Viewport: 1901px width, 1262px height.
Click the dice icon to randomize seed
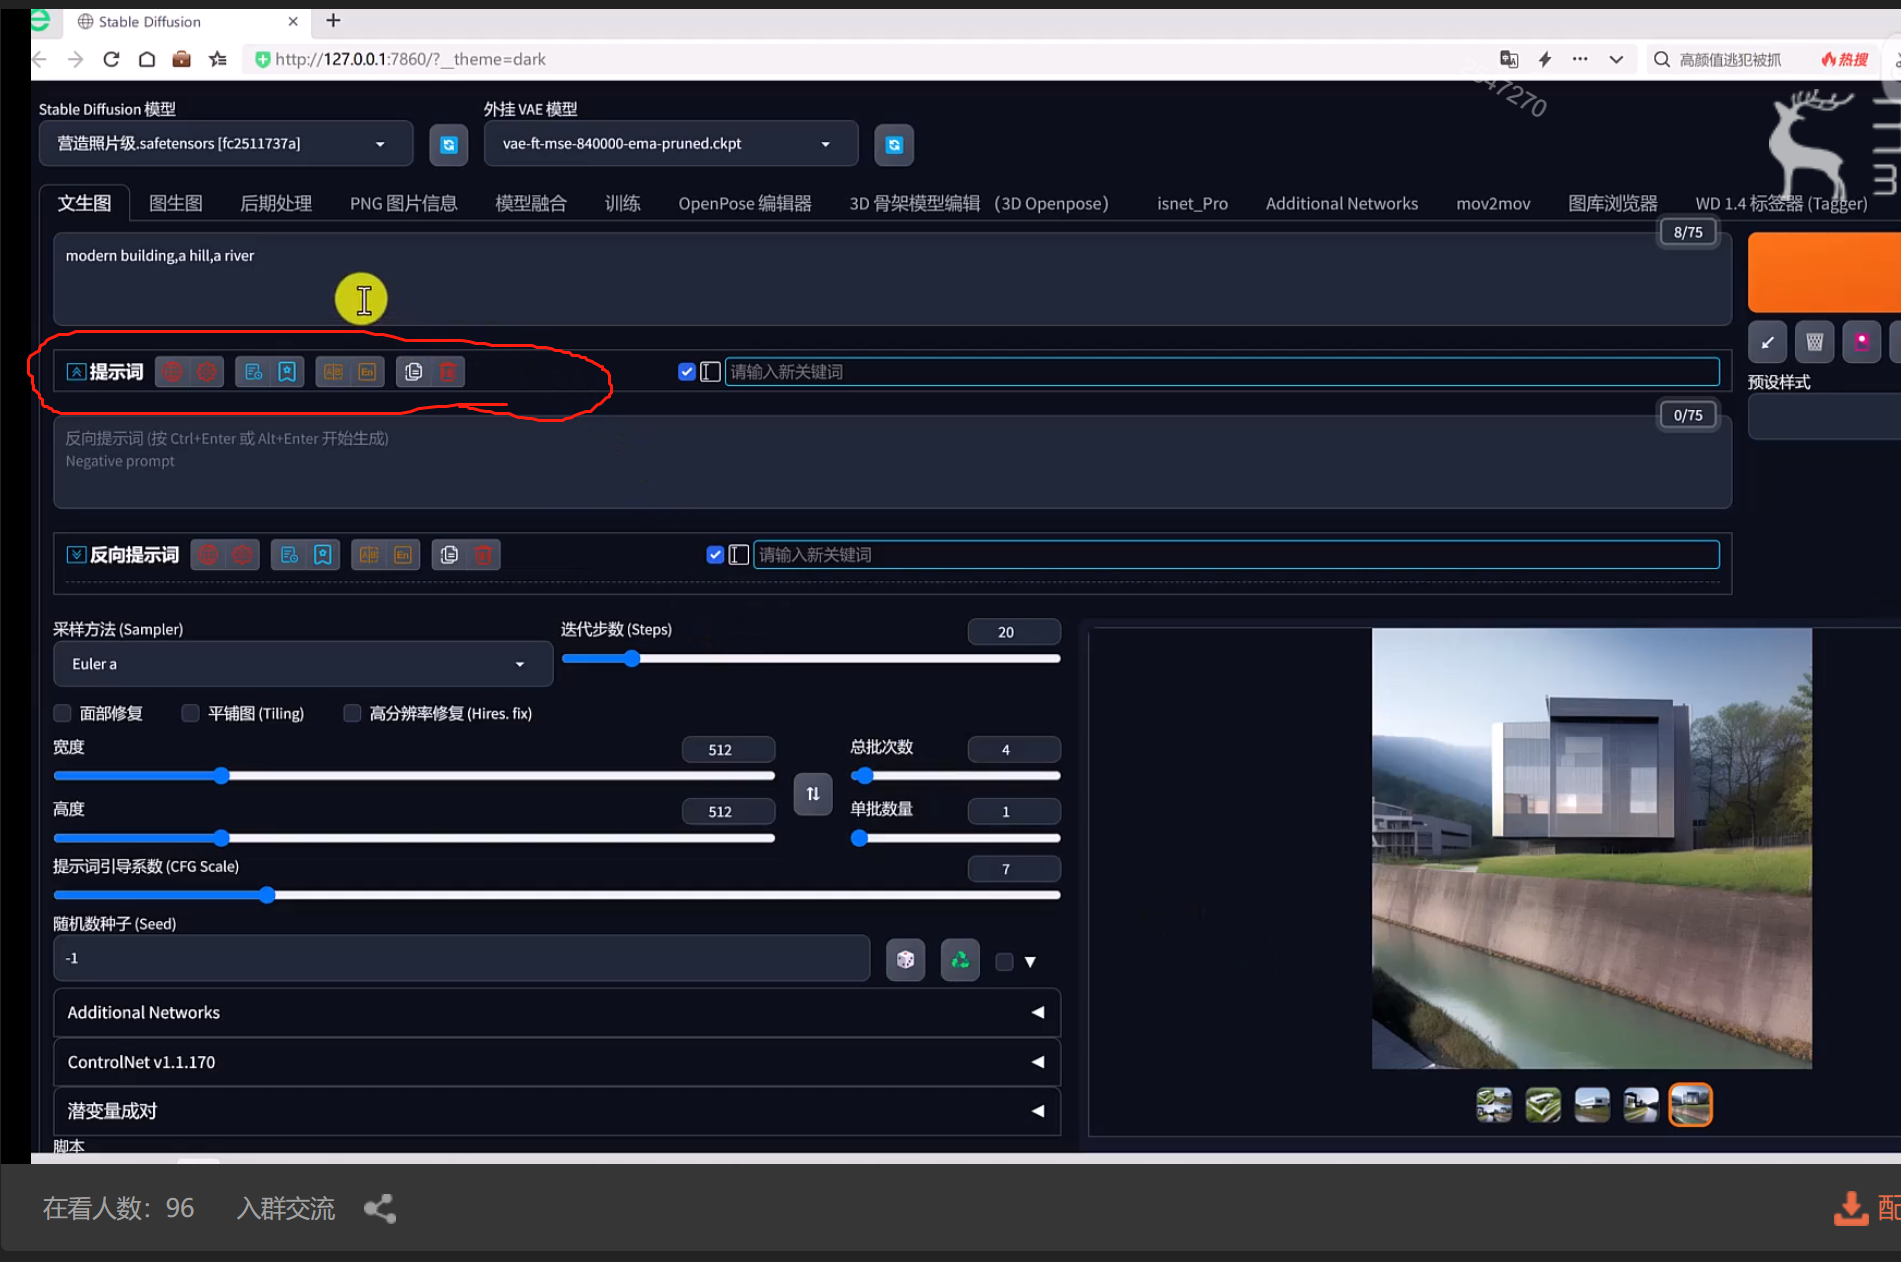click(x=905, y=960)
